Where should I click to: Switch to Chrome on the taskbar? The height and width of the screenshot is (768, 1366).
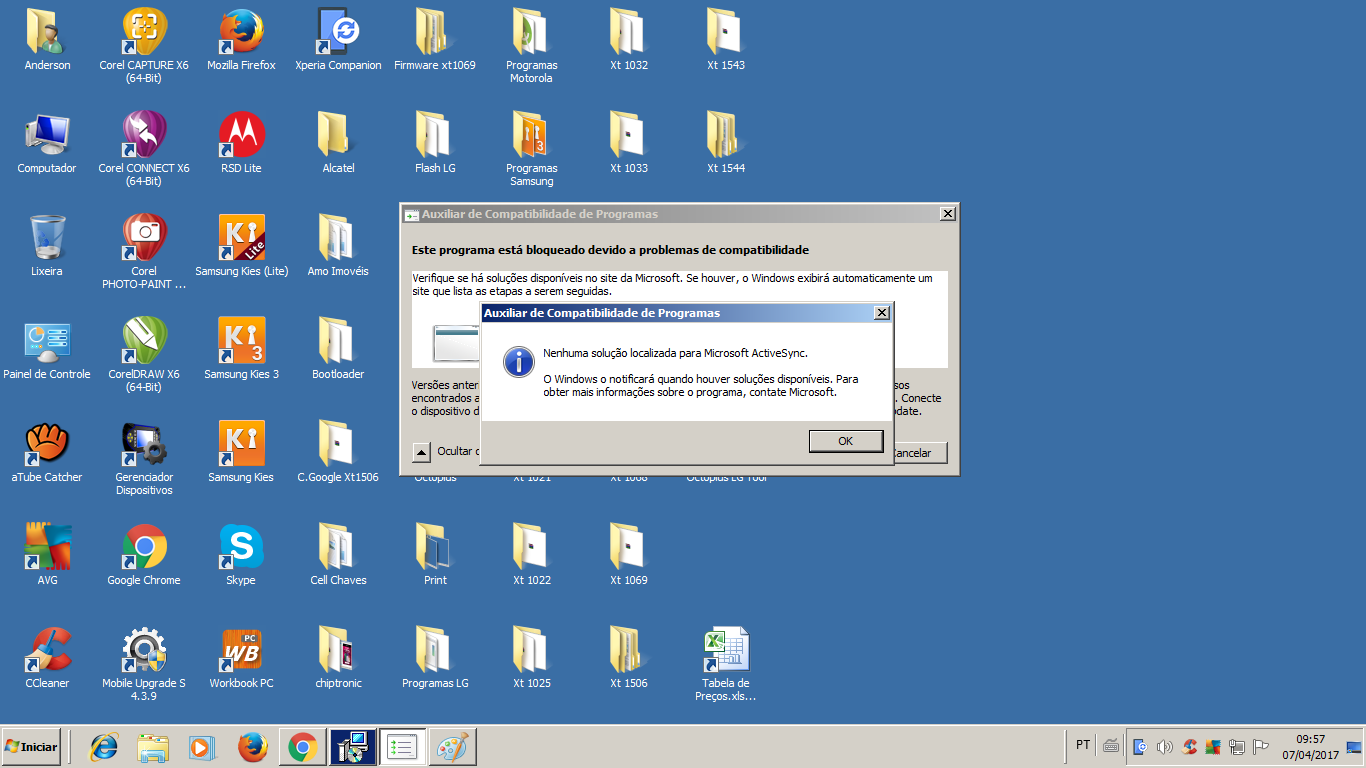303,747
